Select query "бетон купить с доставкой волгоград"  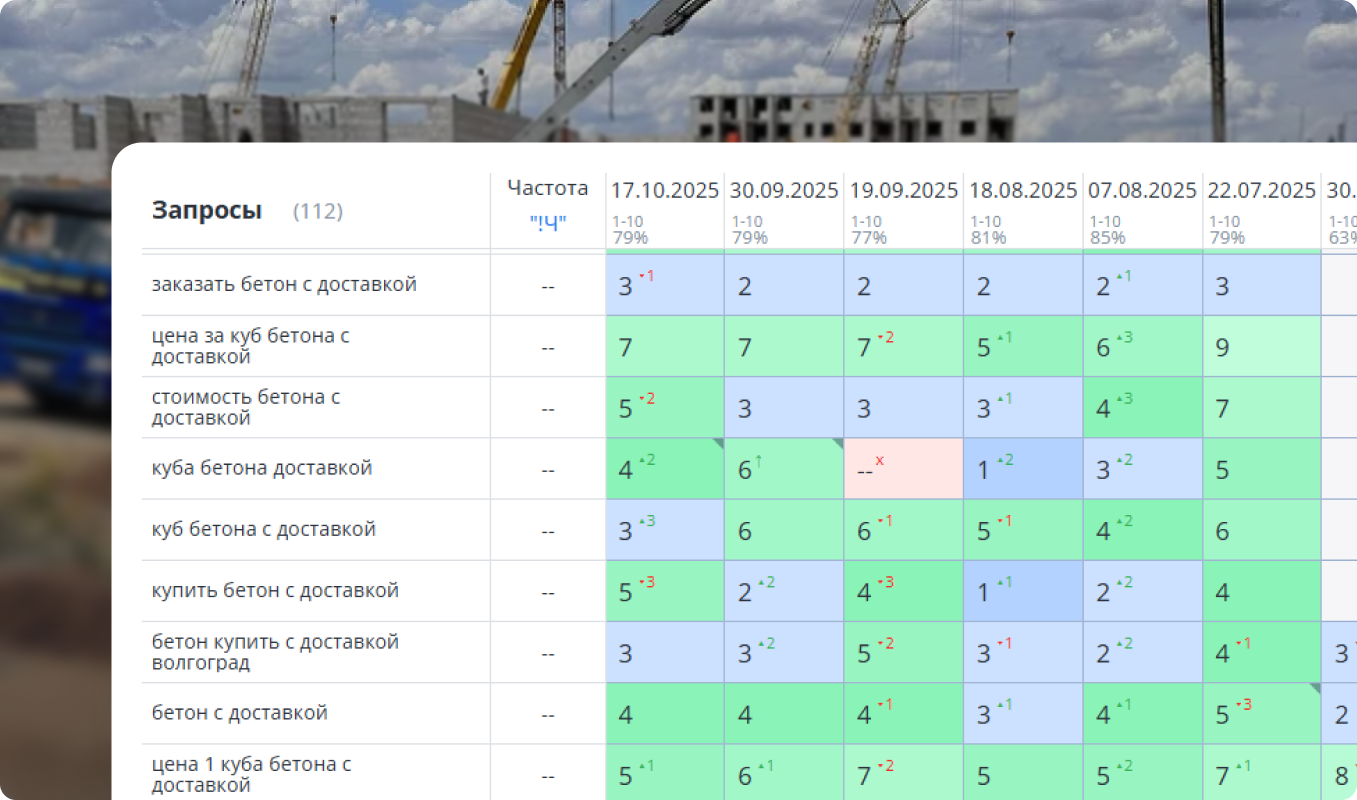275,652
